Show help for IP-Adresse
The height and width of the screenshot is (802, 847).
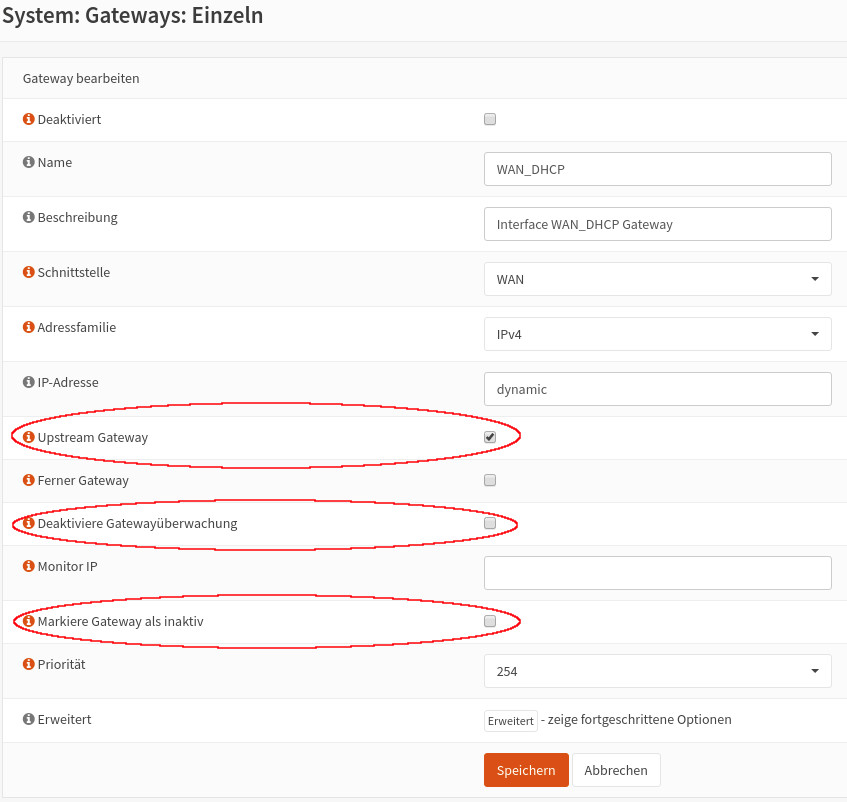coord(29,382)
